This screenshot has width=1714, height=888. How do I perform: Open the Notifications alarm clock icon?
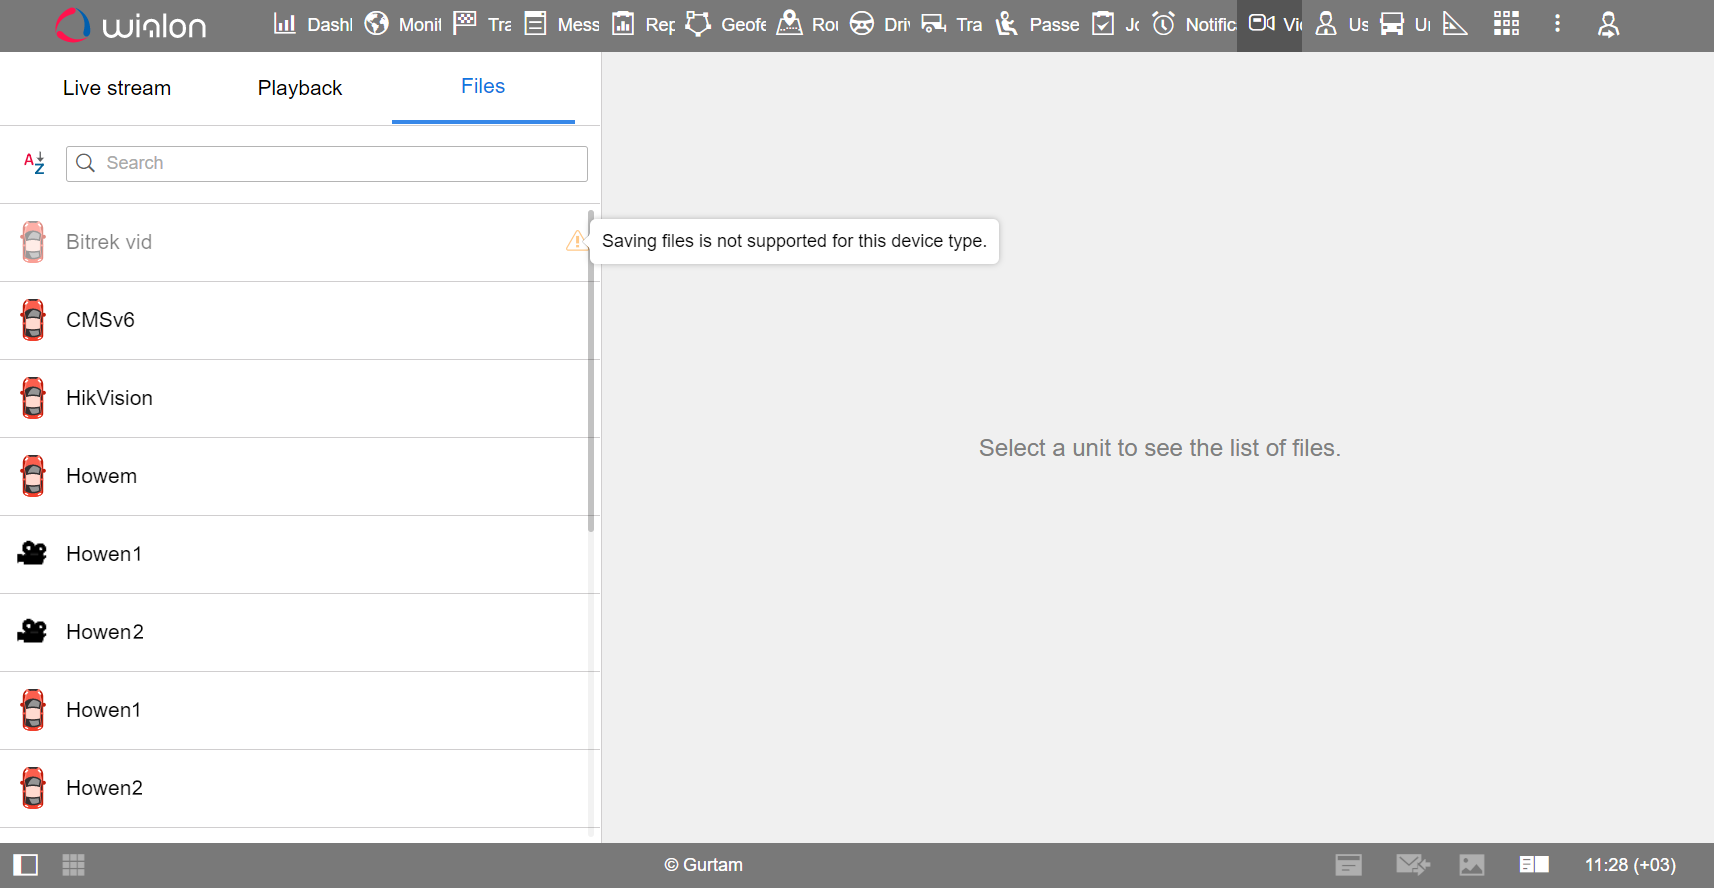1164,24
